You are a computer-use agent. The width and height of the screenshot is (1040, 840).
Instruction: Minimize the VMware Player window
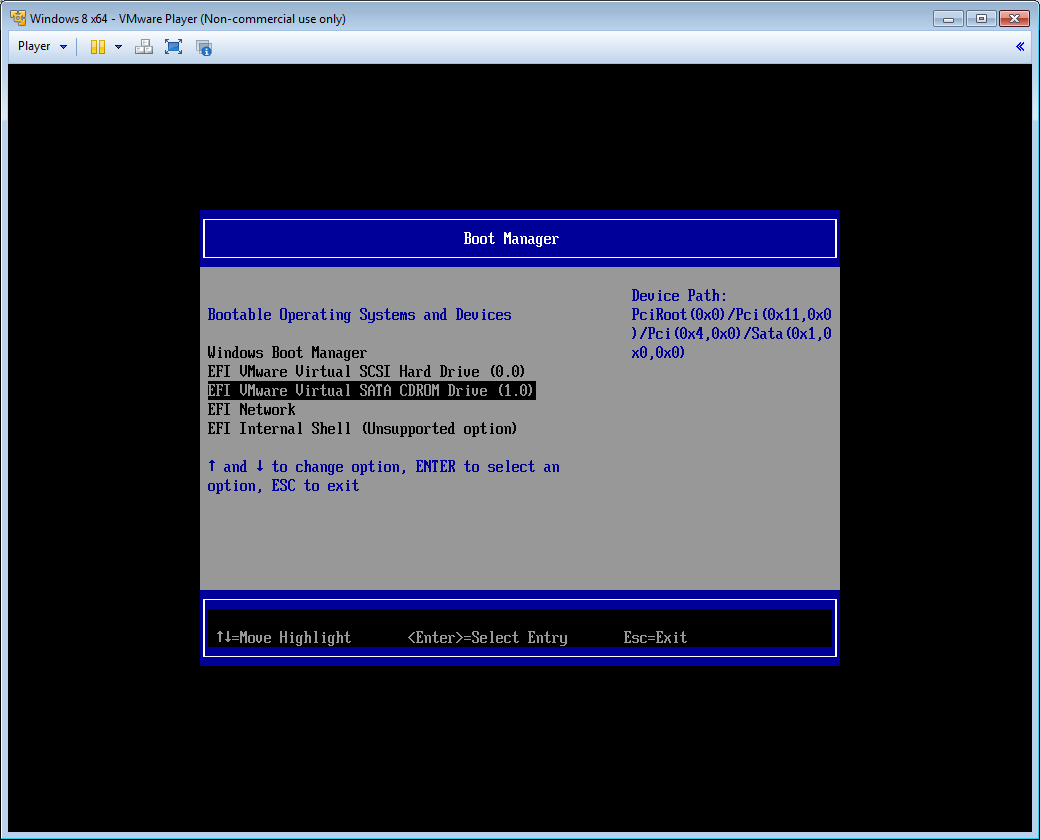(x=948, y=19)
